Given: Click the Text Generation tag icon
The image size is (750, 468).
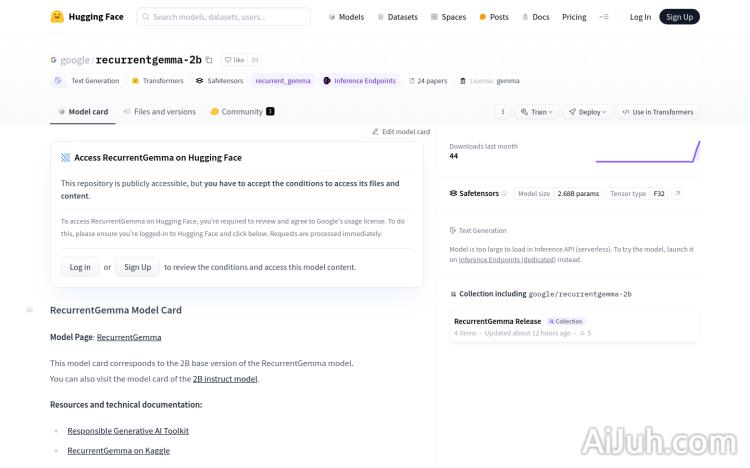Looking at the screenshot, I should [x=58, y=81].
